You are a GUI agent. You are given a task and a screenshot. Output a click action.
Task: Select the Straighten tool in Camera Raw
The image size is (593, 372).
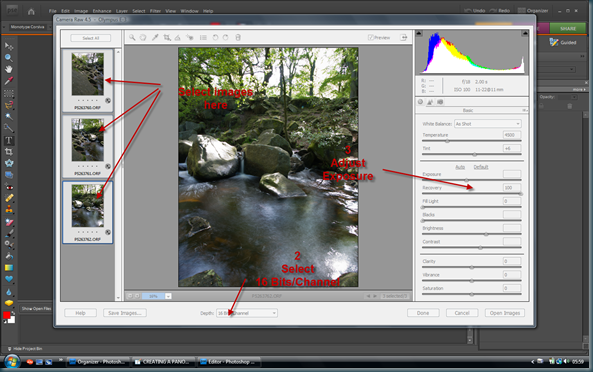pos(177,37)
